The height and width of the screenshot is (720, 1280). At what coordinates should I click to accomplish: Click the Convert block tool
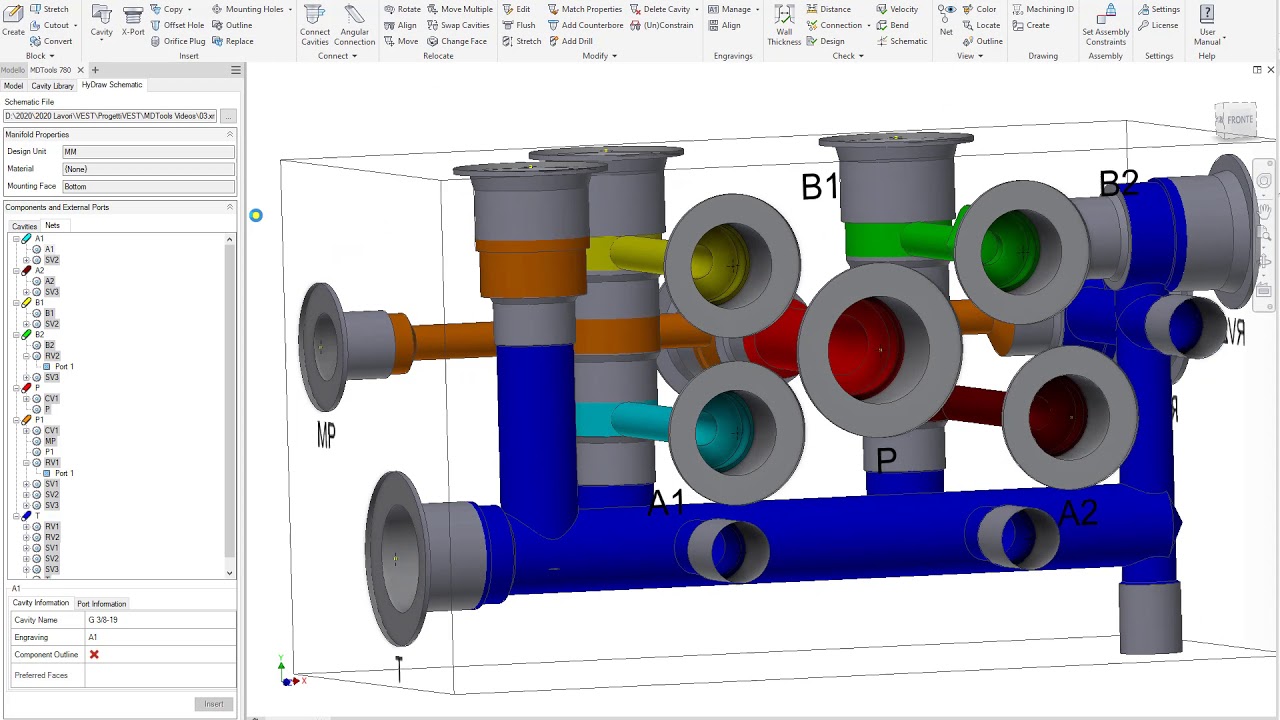coord(50,41)
